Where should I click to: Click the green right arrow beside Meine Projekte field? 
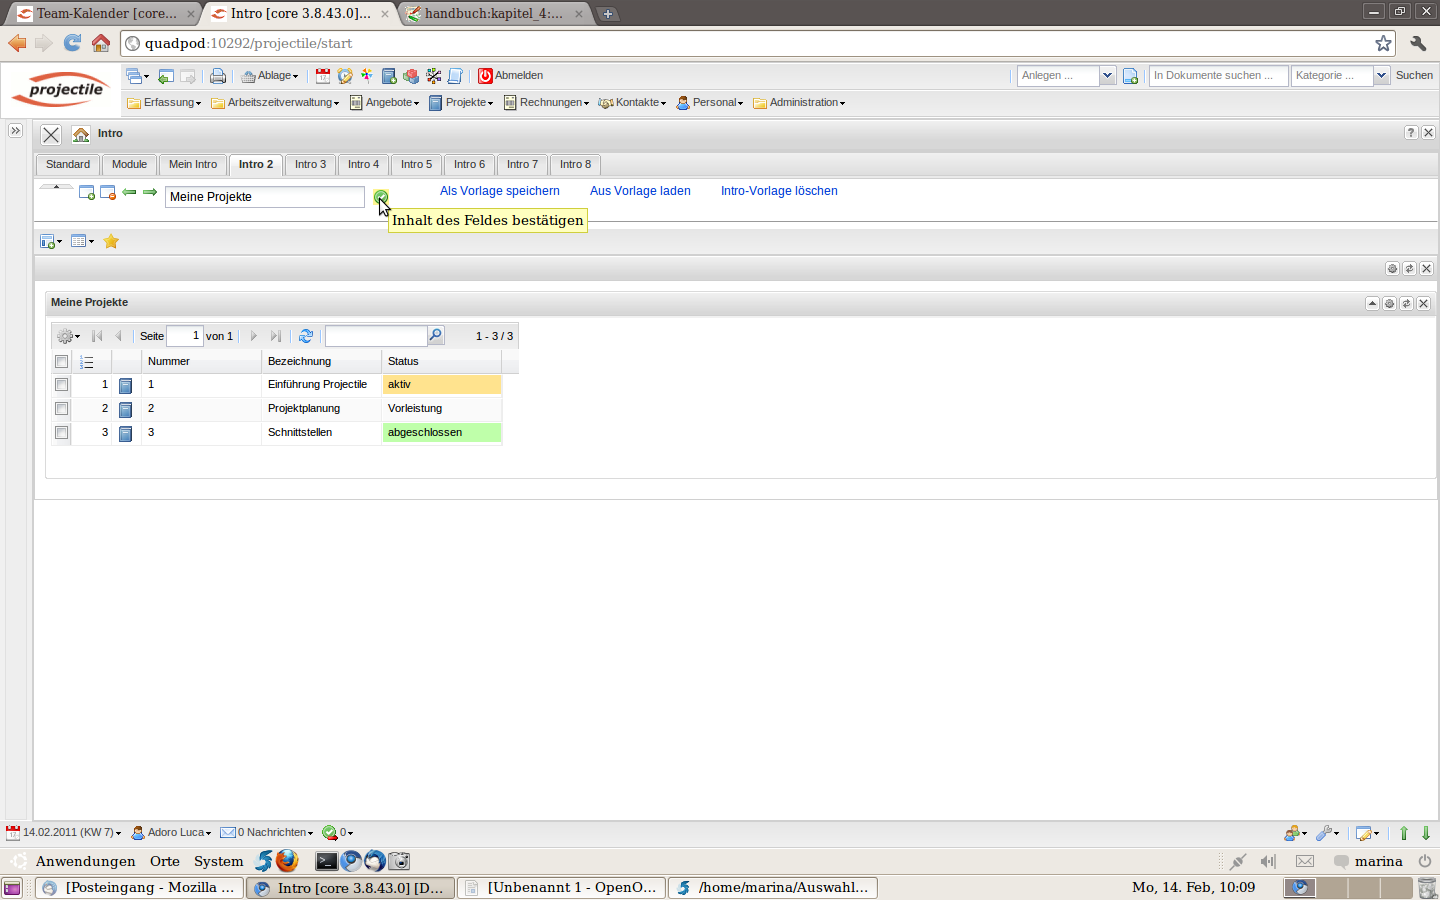[x=150, y=192]
